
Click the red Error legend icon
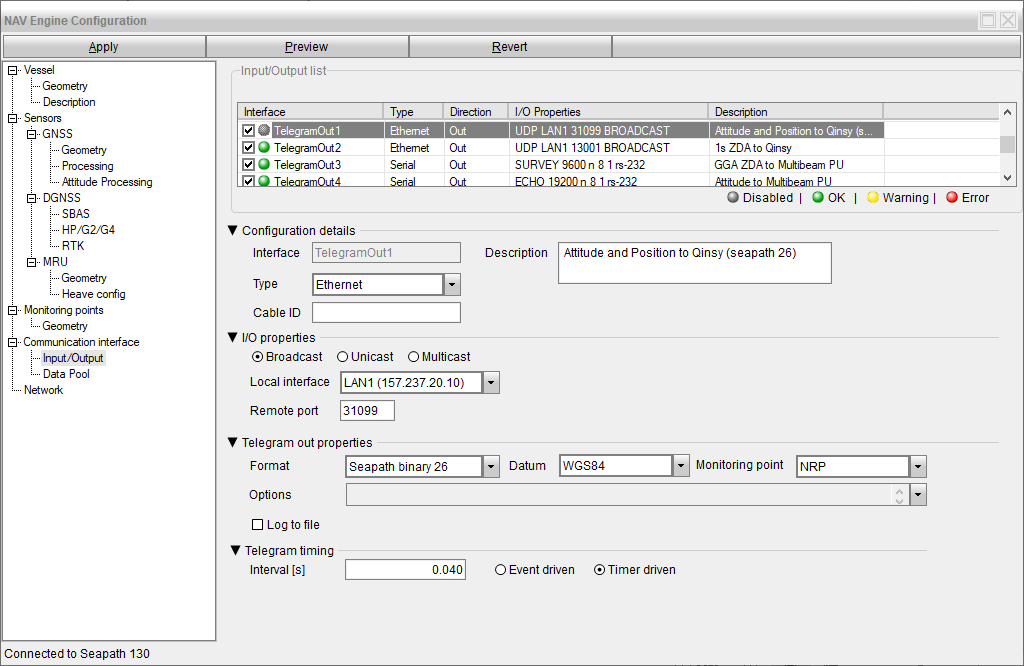(951, 198)
